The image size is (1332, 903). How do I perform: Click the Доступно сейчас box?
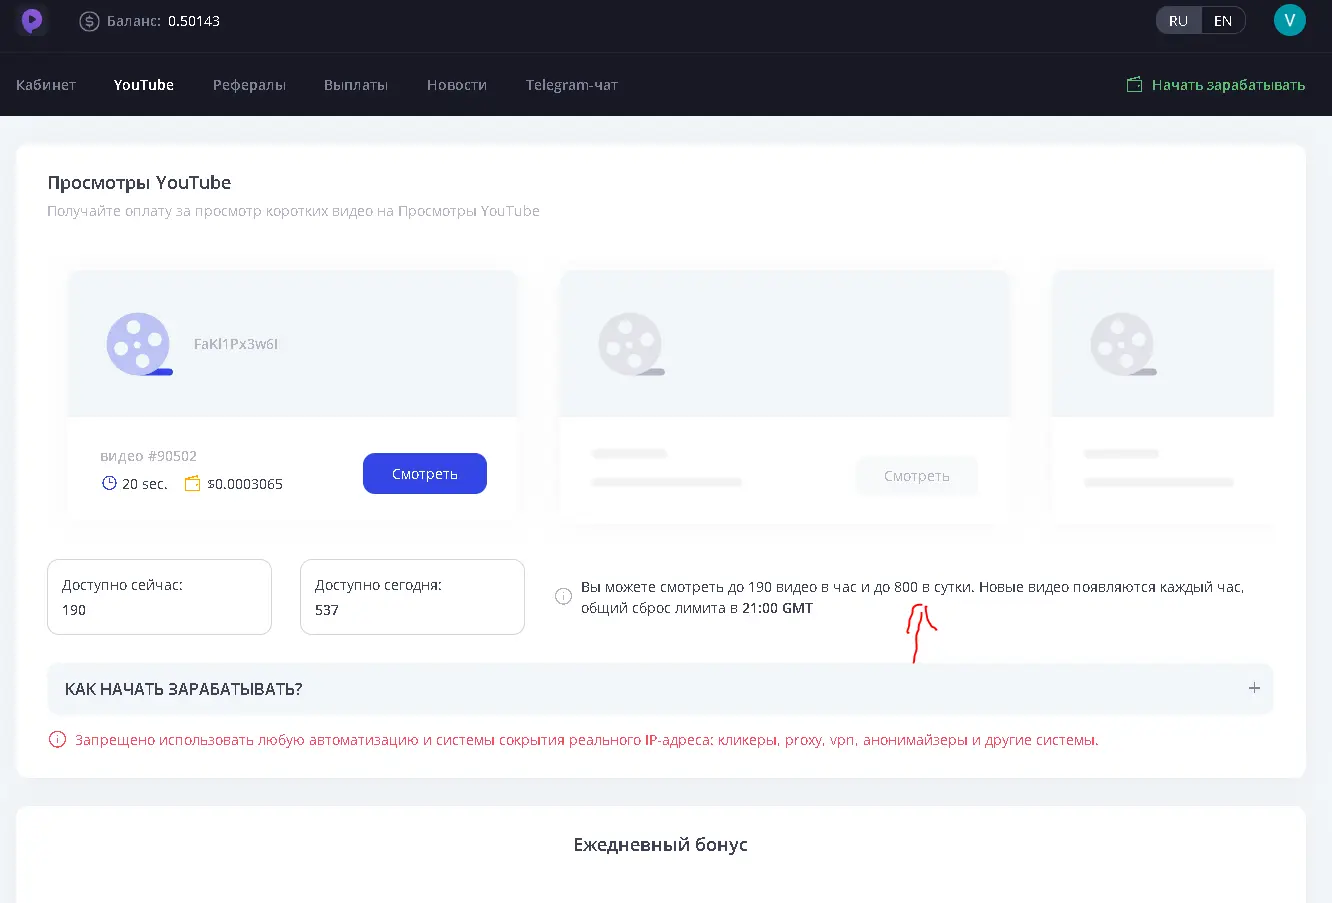pos(160,597)
